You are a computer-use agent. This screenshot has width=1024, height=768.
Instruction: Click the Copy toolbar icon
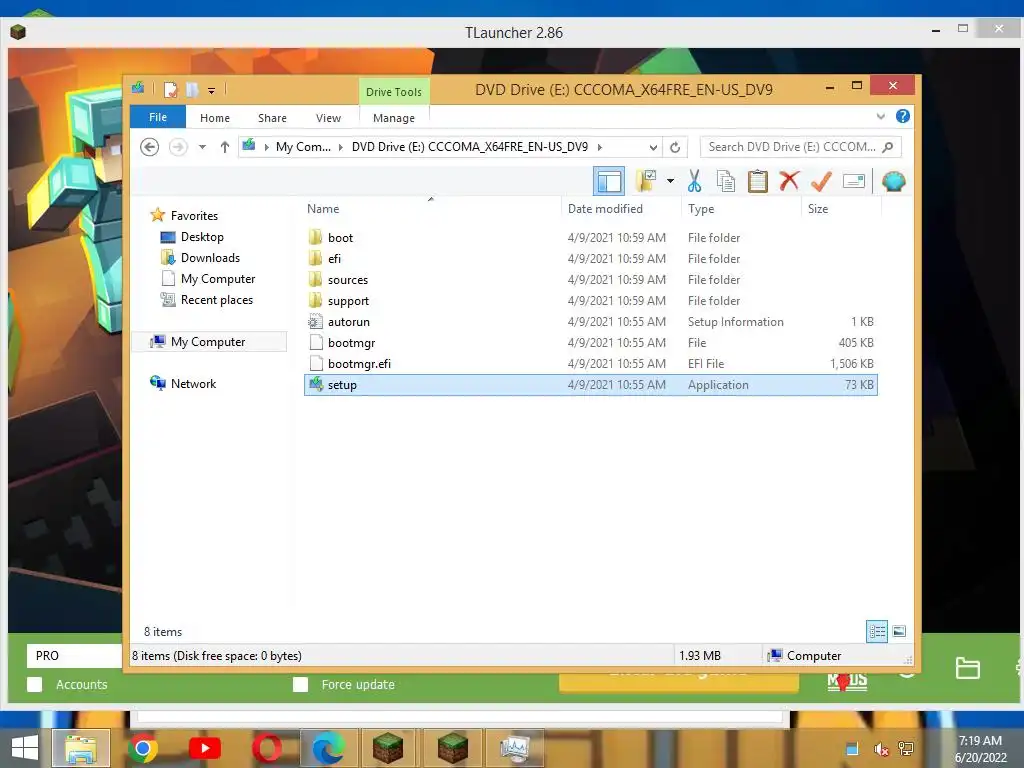[726, 181]
